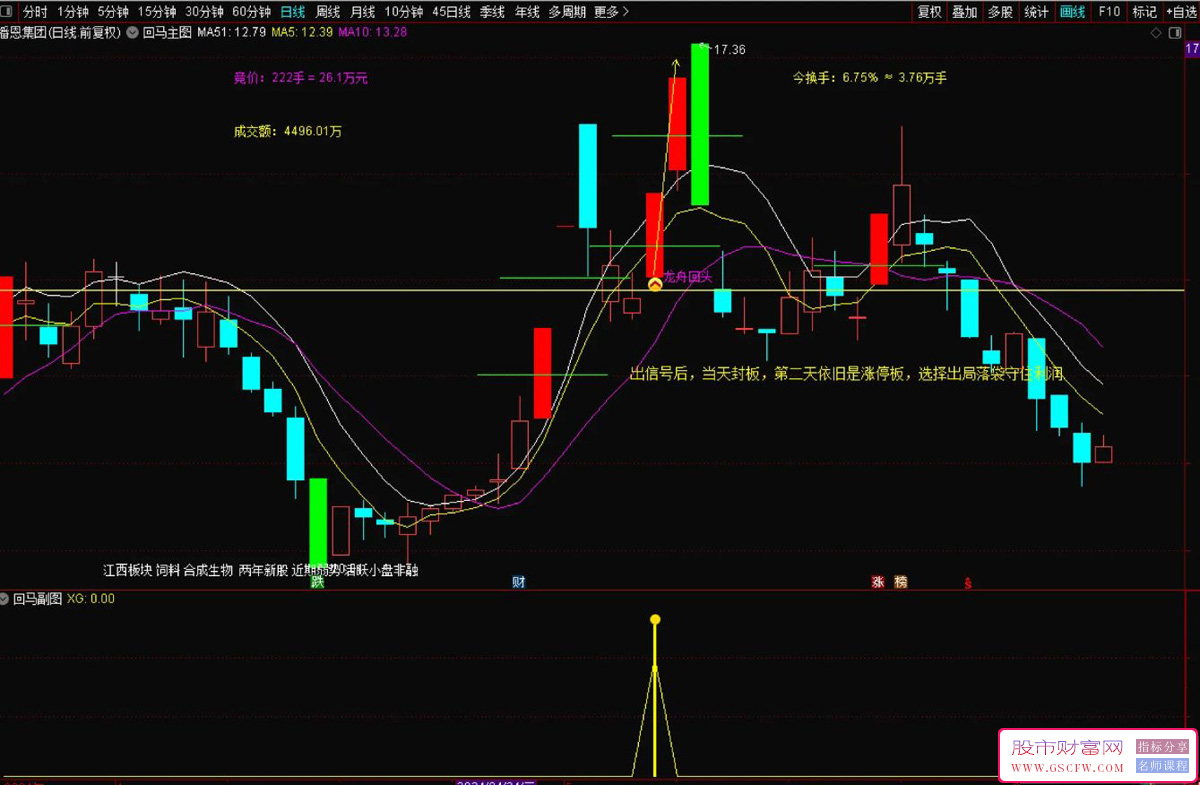Click the blue 财 marker icon
This screenshot has width=1200, height=785.
pyautogui.click(x=519, y=582)
